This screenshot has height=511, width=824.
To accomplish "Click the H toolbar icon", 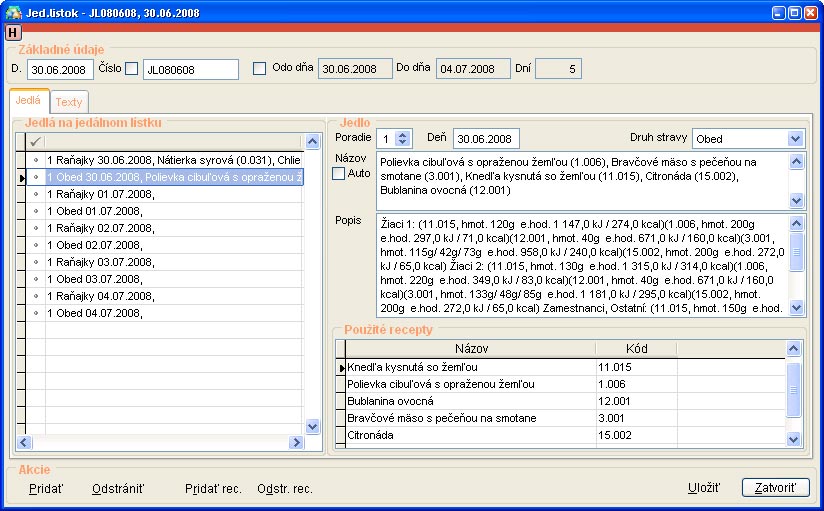I will coord(13,33).
